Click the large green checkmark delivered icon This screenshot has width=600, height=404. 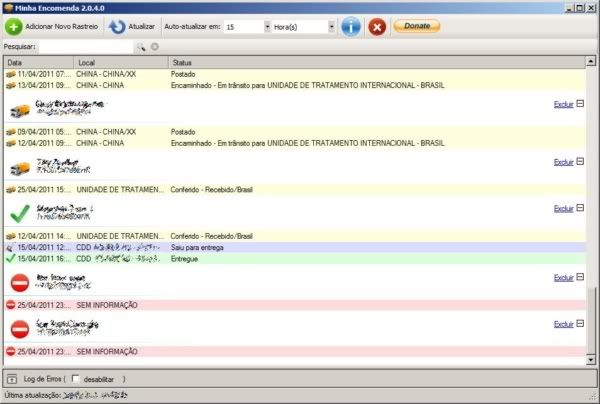click(x=20, y=213)
